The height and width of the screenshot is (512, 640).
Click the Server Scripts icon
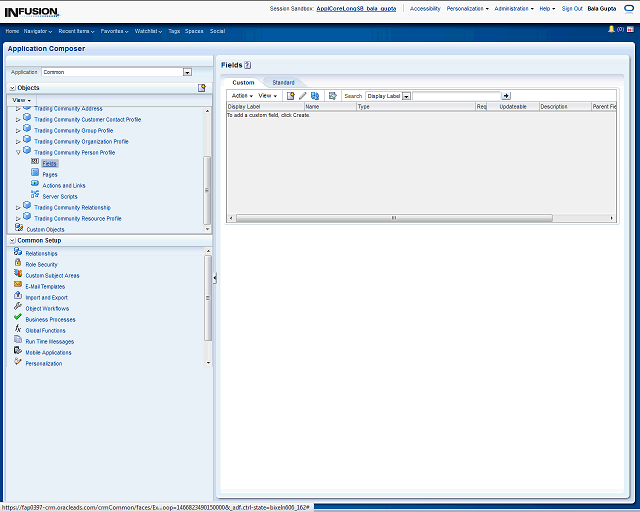(35, 196)
